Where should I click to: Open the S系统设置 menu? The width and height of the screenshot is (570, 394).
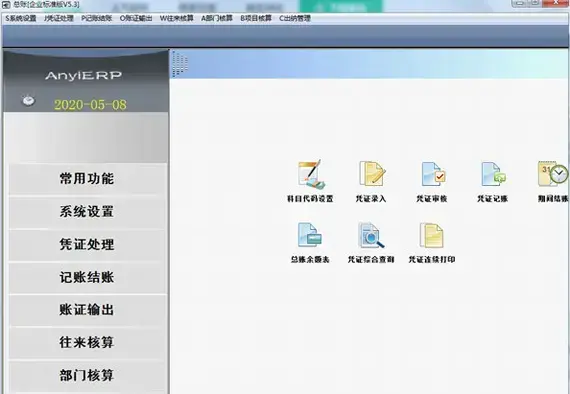21,18
